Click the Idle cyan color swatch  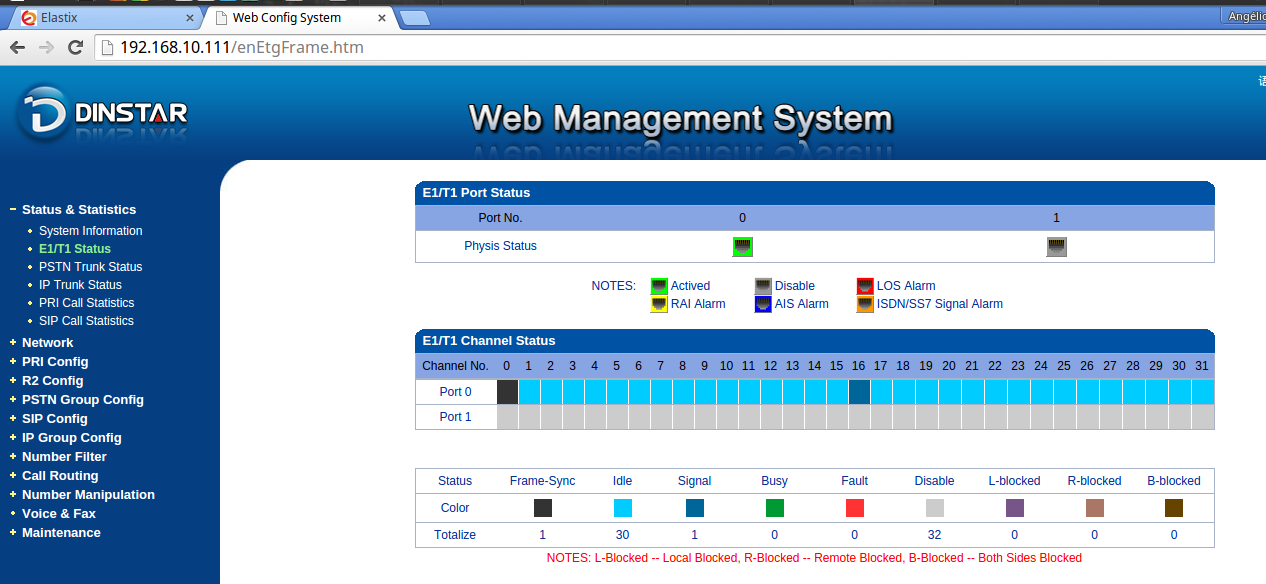pyautogui.click(x=622, y=508)
